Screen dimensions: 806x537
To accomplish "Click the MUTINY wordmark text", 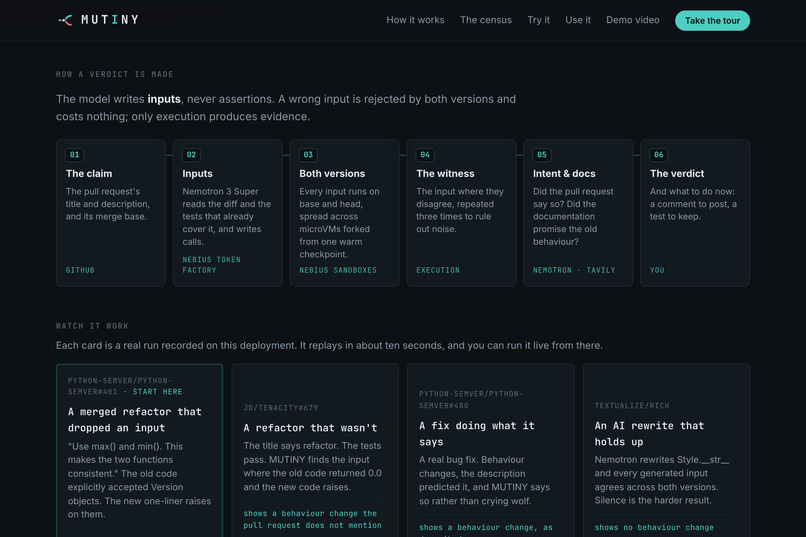I will click(x=110, y=20).
